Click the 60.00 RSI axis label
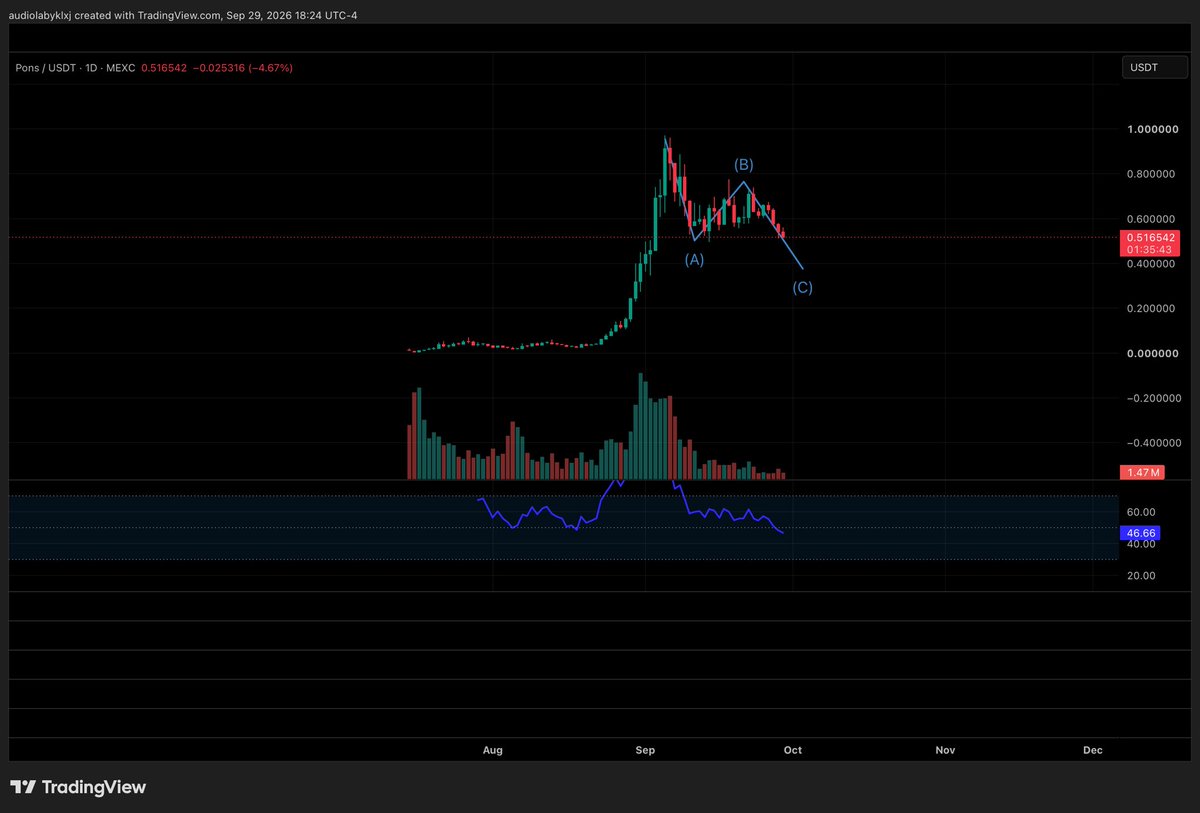The image size is (1200, 813). pyautogui.click(x=1141, y=512)
